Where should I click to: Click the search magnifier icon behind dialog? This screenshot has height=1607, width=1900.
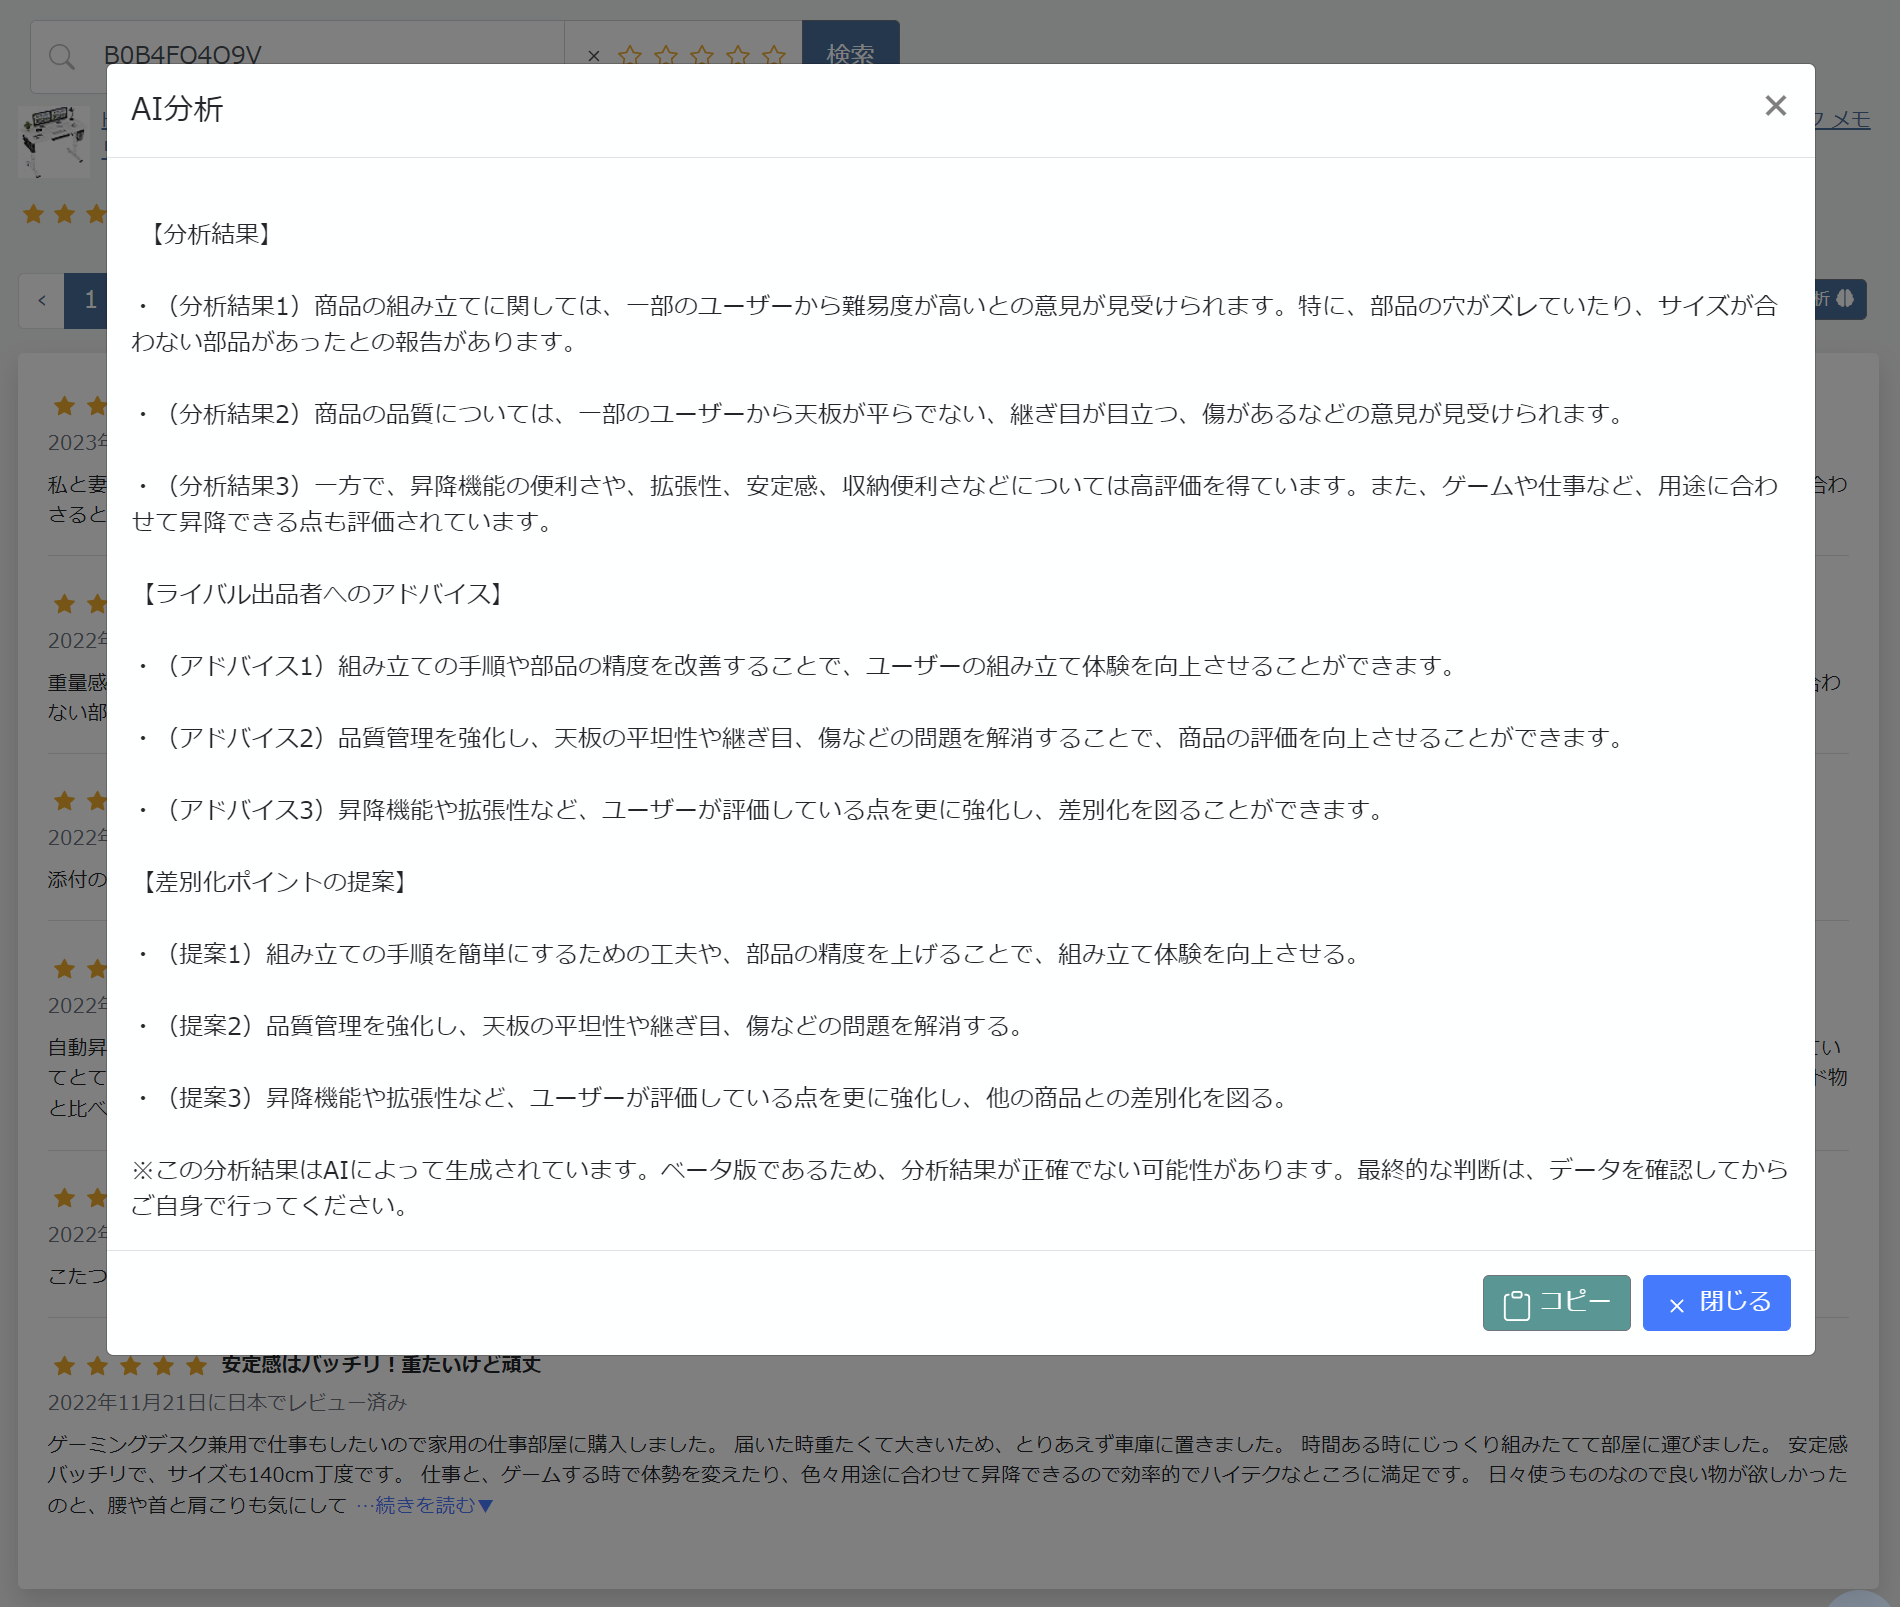(x=62, y=56)
